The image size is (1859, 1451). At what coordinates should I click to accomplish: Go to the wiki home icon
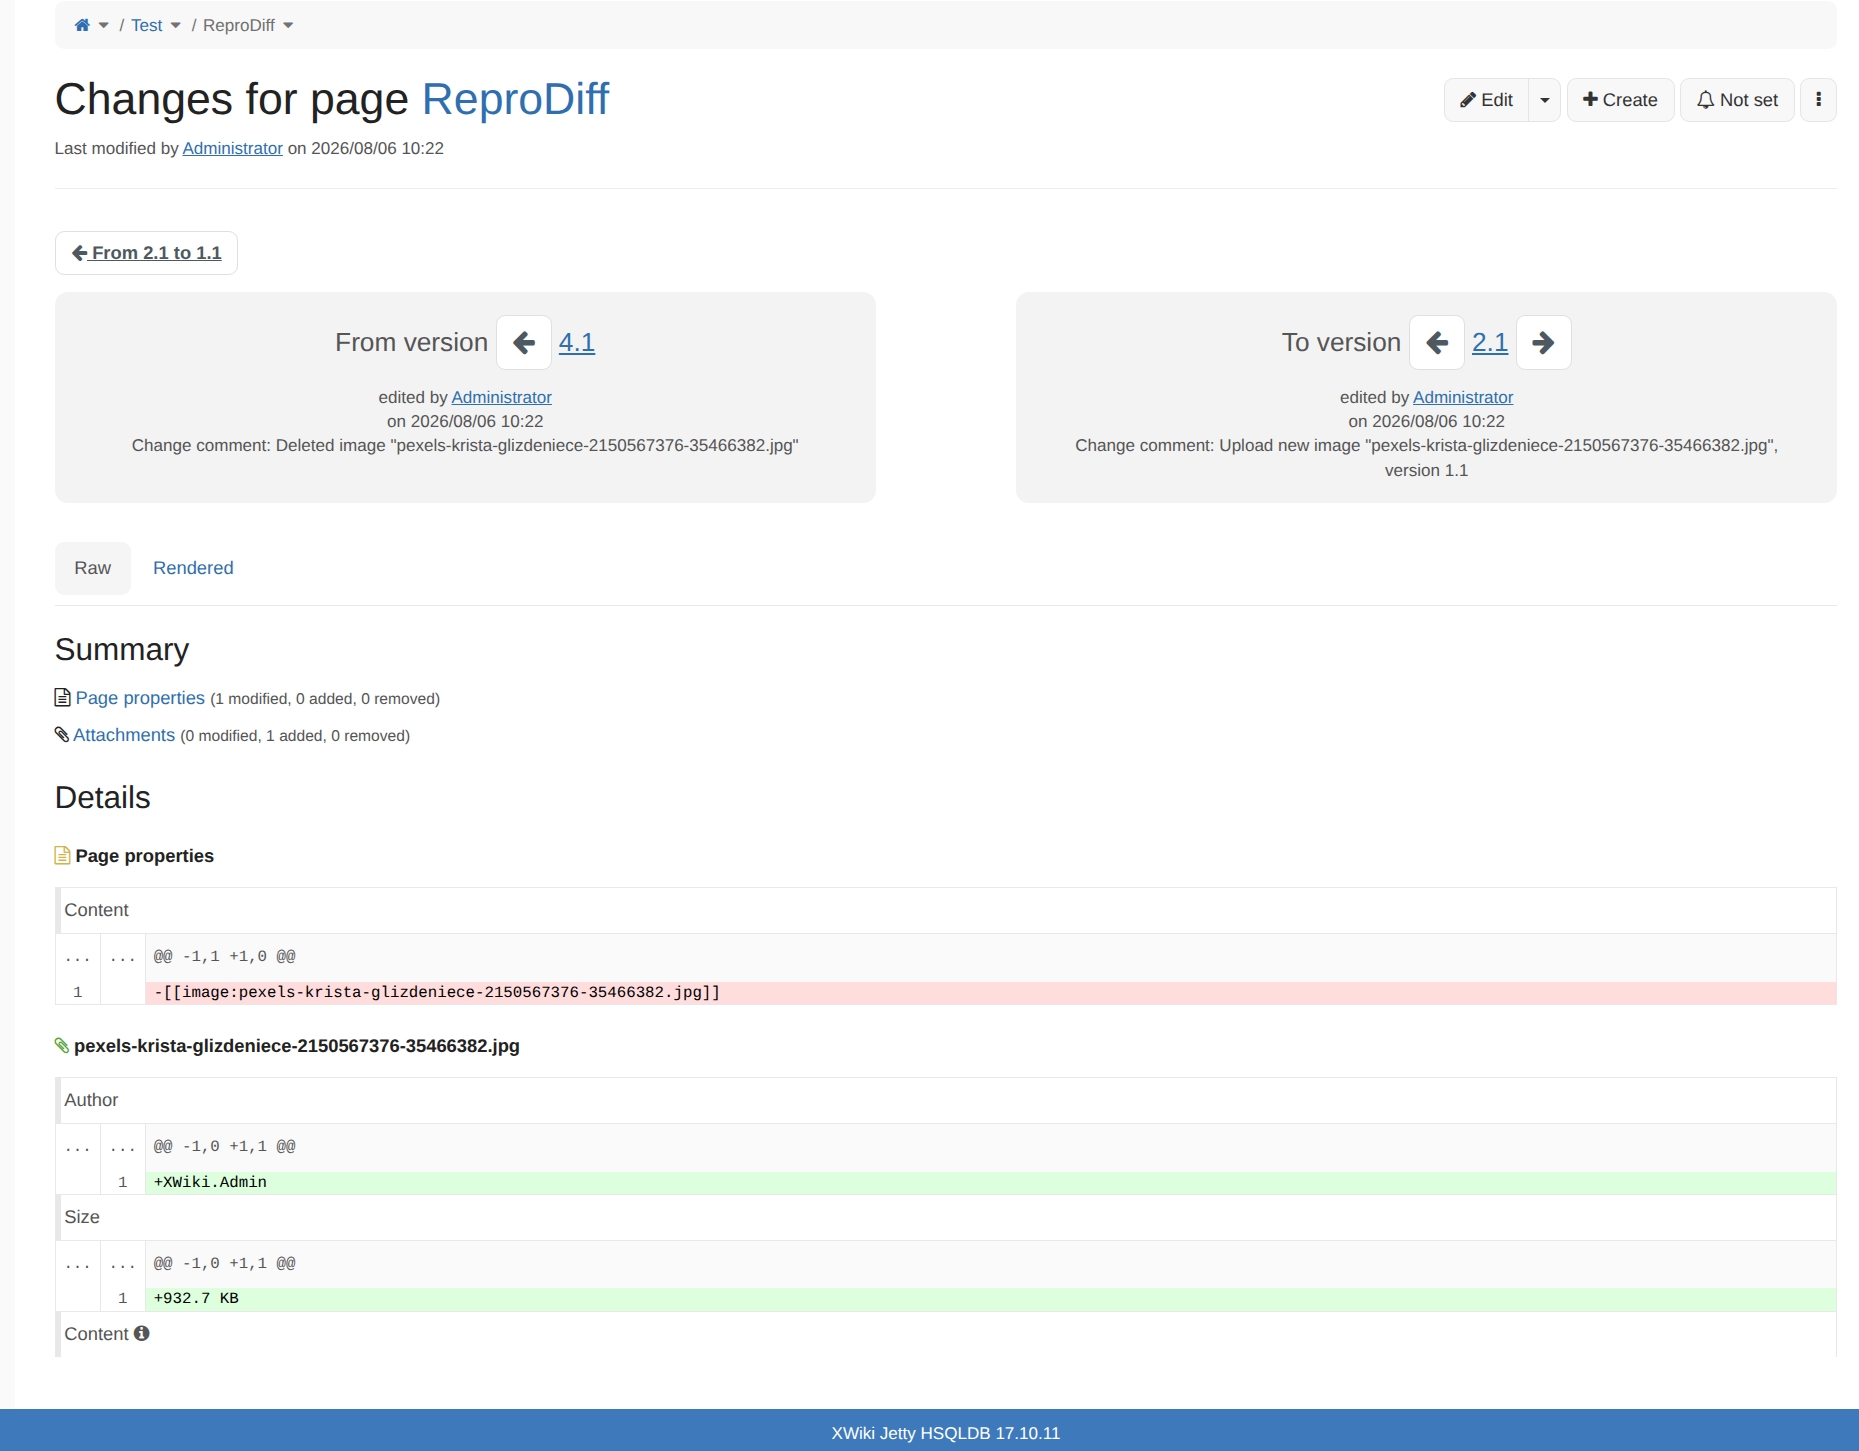click(82, 25)
